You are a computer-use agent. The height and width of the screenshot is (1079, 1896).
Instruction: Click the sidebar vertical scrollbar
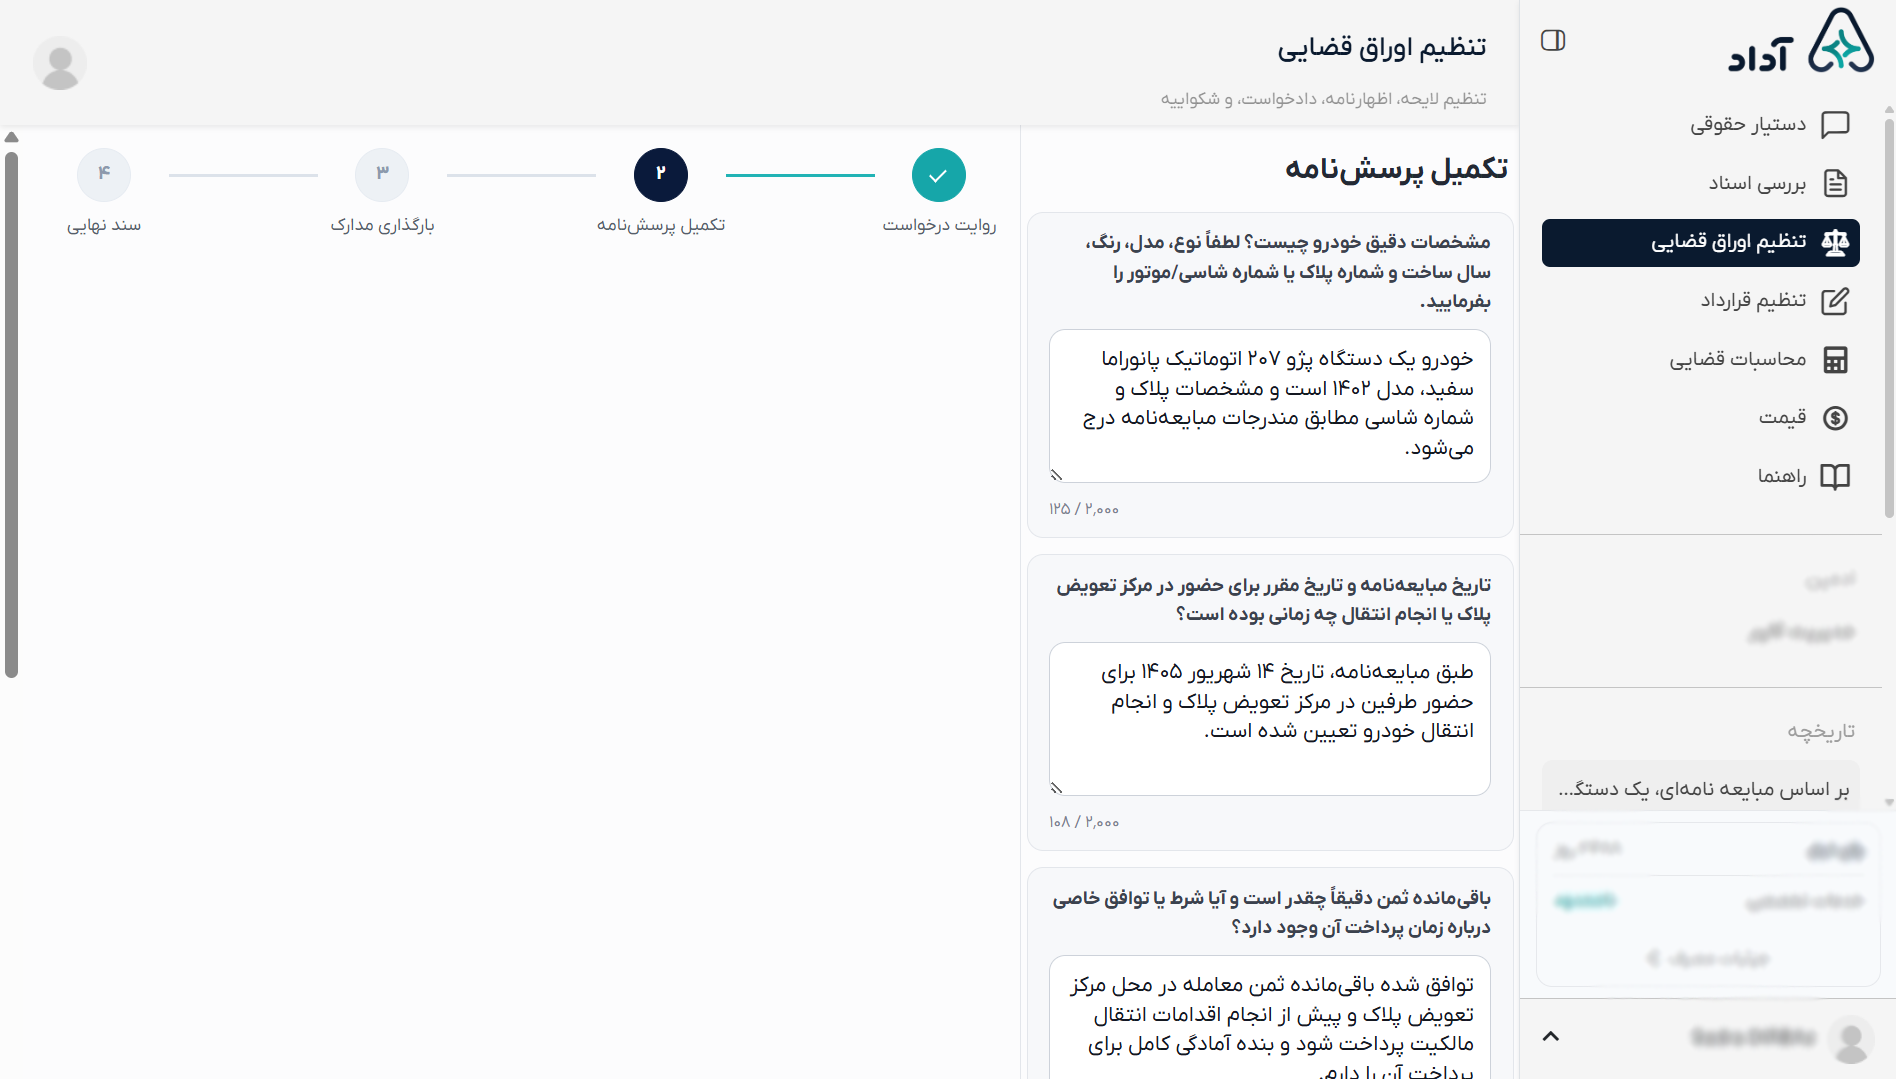(x=1889, y=320)
